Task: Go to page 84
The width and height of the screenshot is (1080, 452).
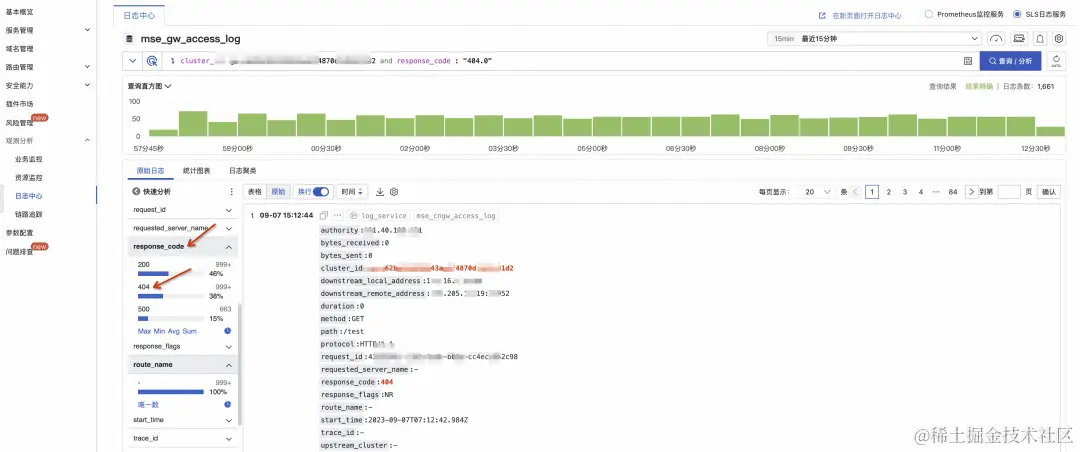Action: tap(953, 192)
